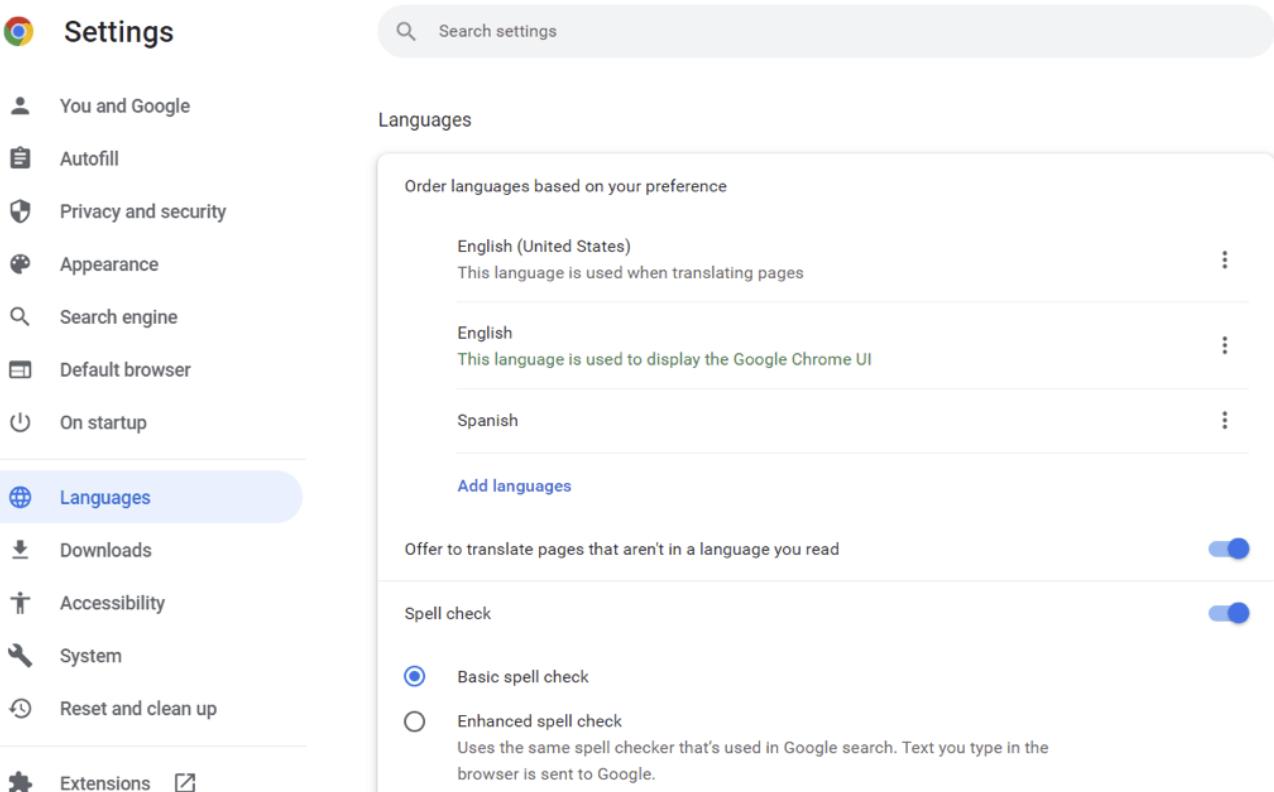The height and width of the screenshot is (792, 1274).
Task: Click the Downloads arrow icon
Action: tap(23, 549)
